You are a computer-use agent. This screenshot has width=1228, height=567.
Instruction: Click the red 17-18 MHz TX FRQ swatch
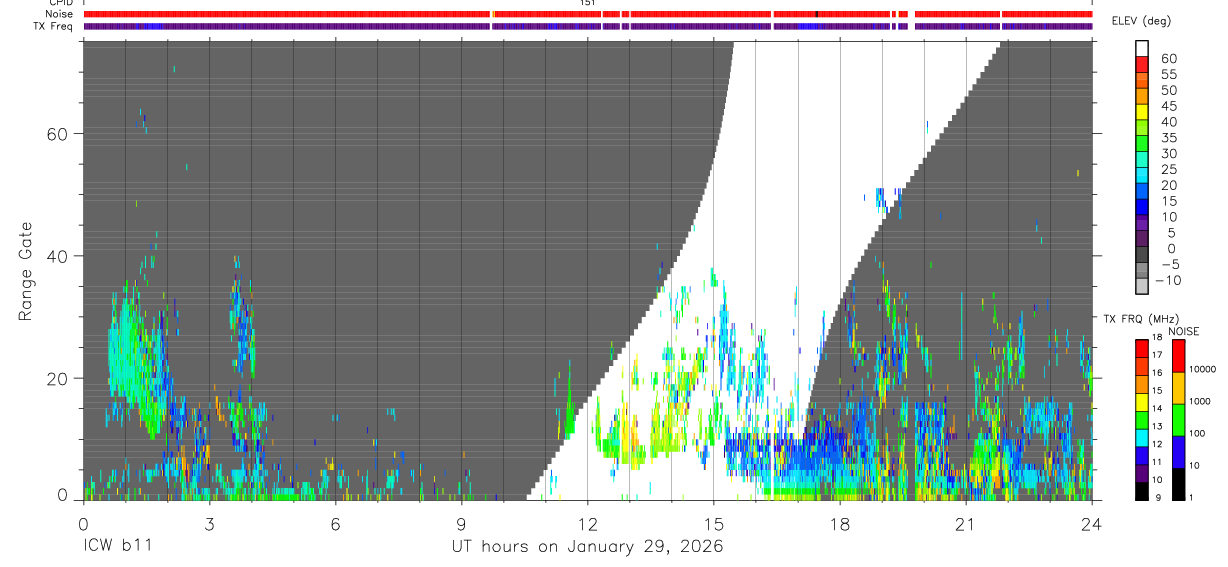click(1142, 348)
